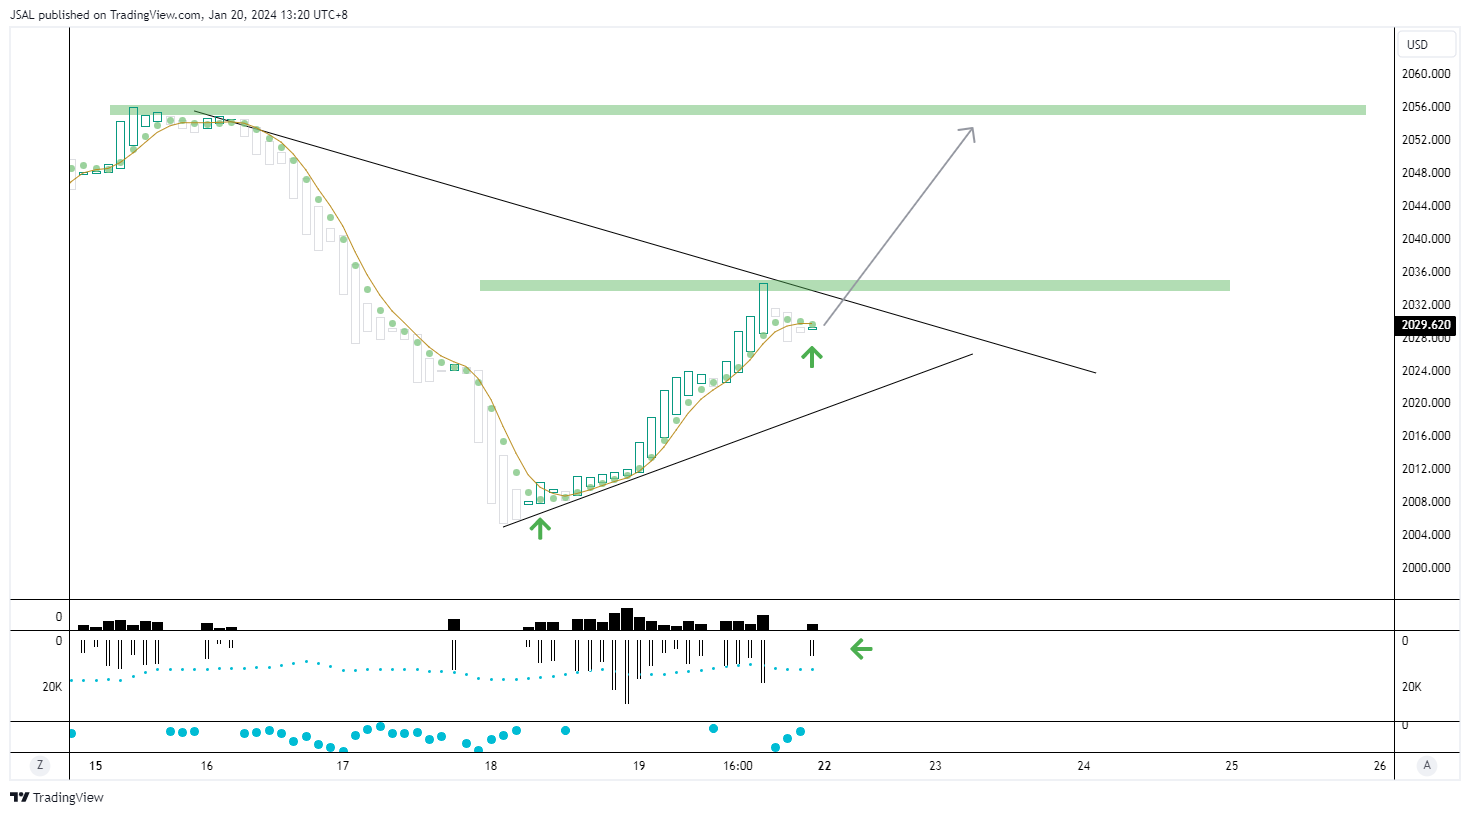Click date 16 on time axis
This screenshot has width=1470, height=815.
click(x=207, y=766)
